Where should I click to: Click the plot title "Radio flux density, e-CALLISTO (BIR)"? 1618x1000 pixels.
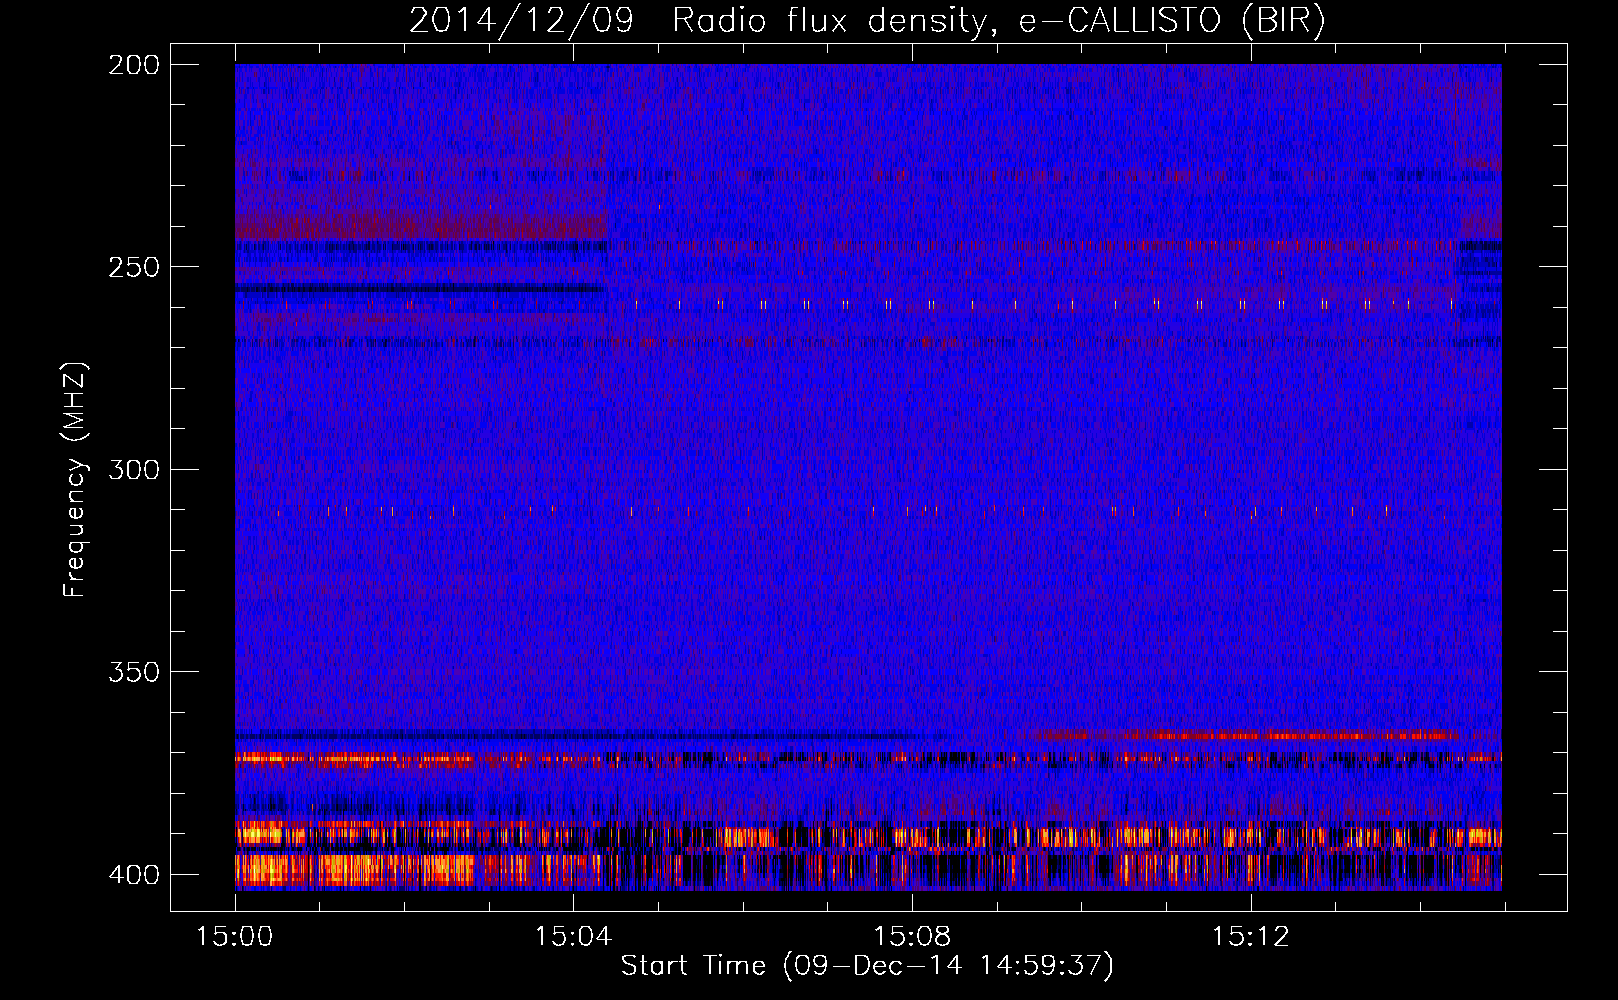[x=999, y=21]
